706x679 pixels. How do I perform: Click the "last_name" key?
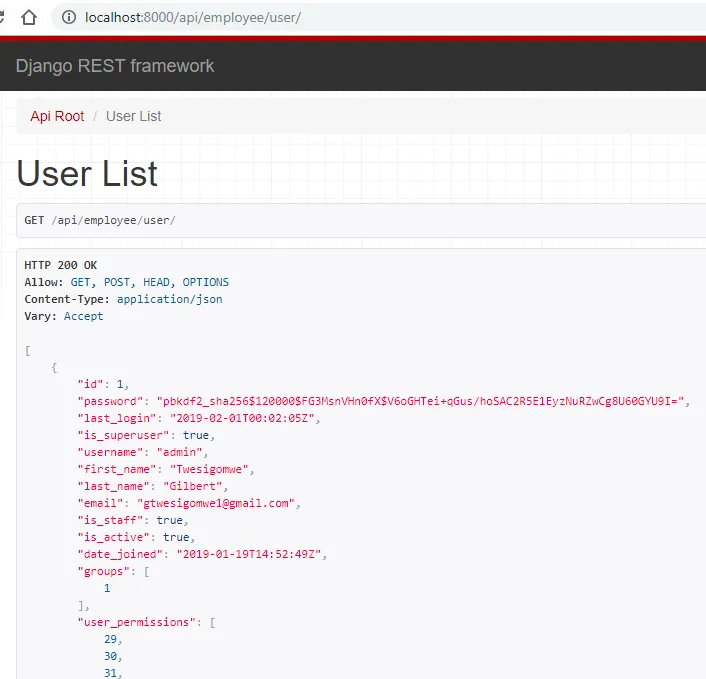click(x=113, y=486)
